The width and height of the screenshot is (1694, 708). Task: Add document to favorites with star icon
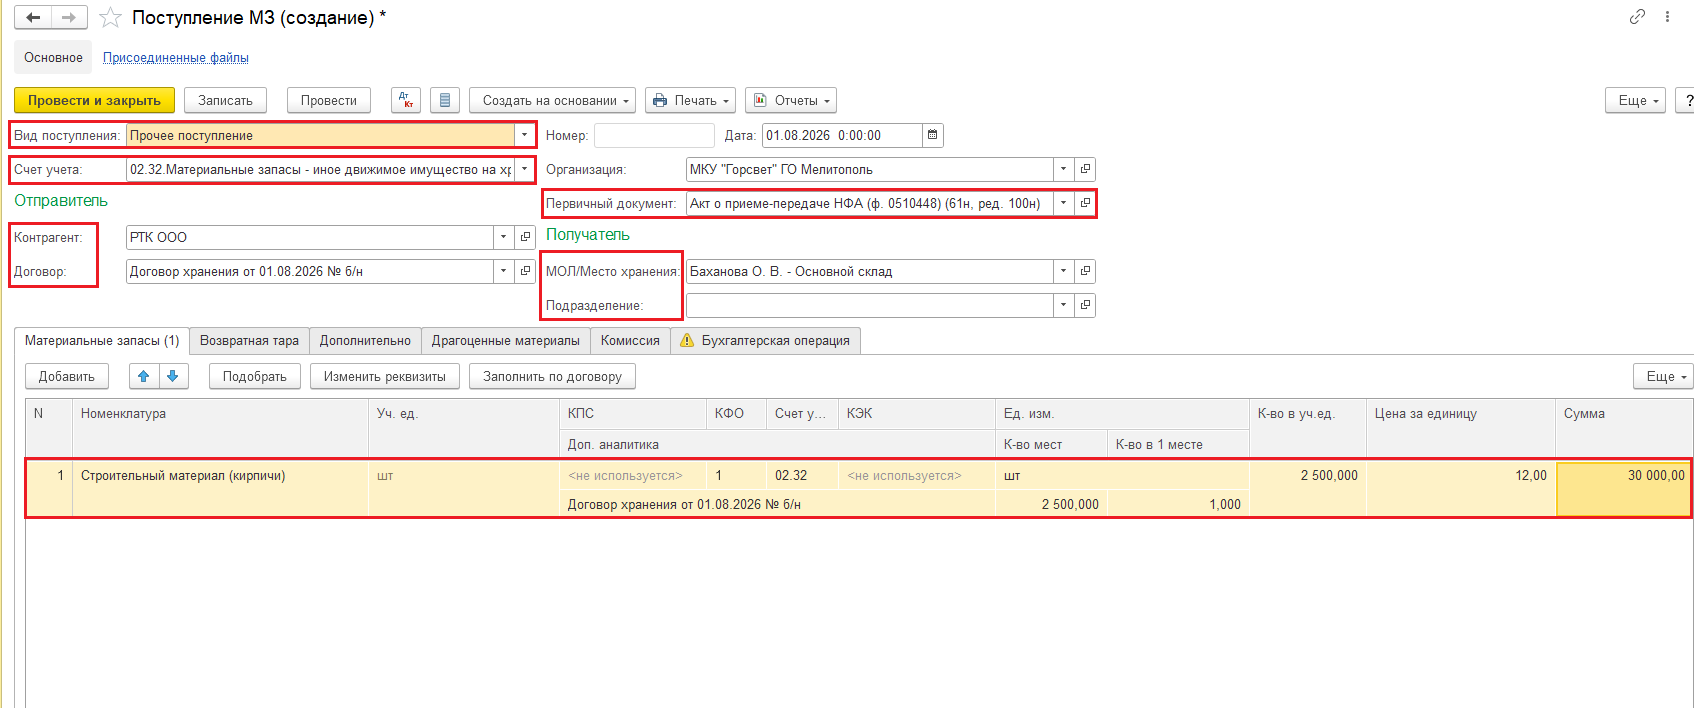(x=110, y=18)
